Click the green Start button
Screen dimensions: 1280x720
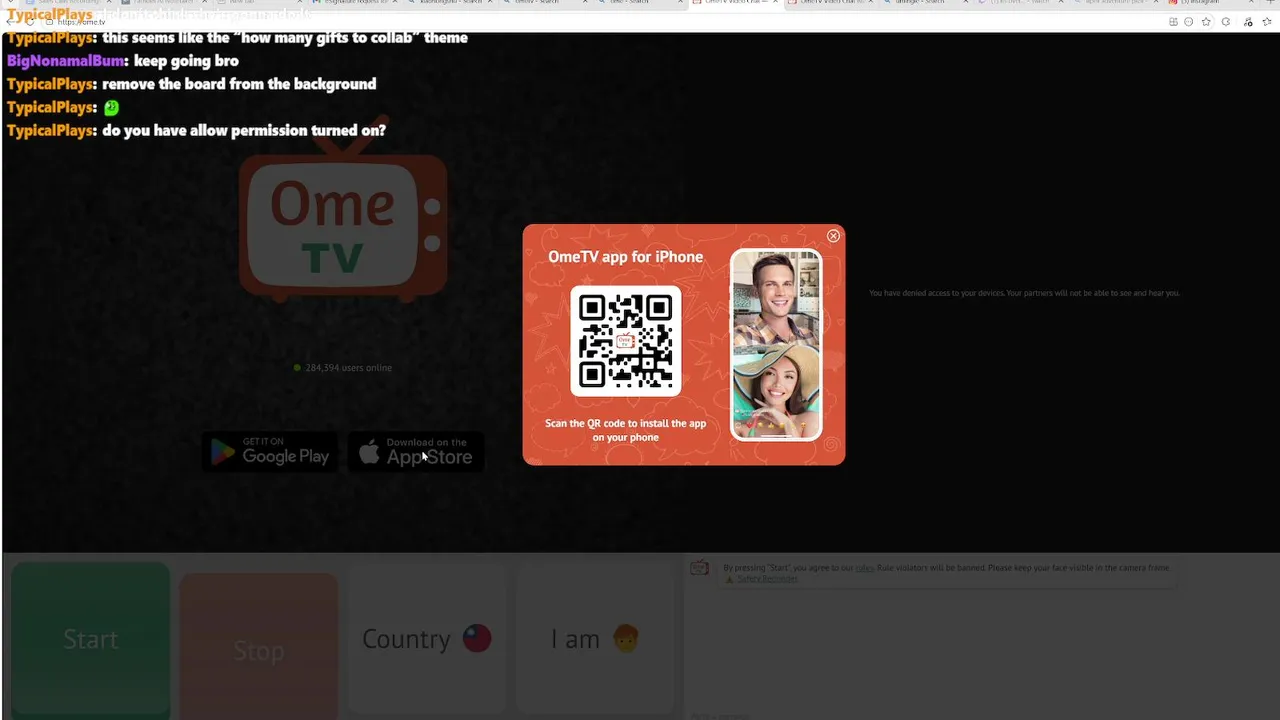[x=91, y=640]
